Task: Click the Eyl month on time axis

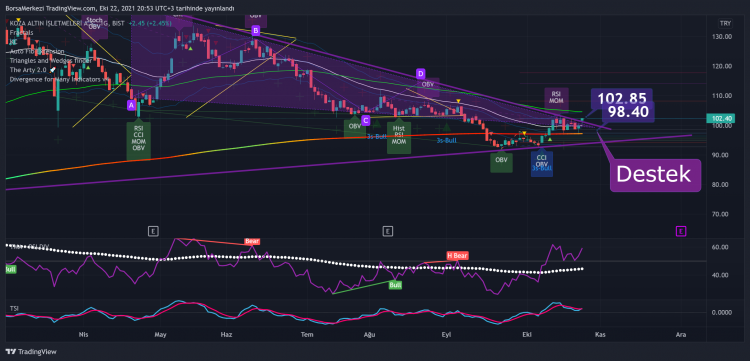Action: [x=446, y=335]
